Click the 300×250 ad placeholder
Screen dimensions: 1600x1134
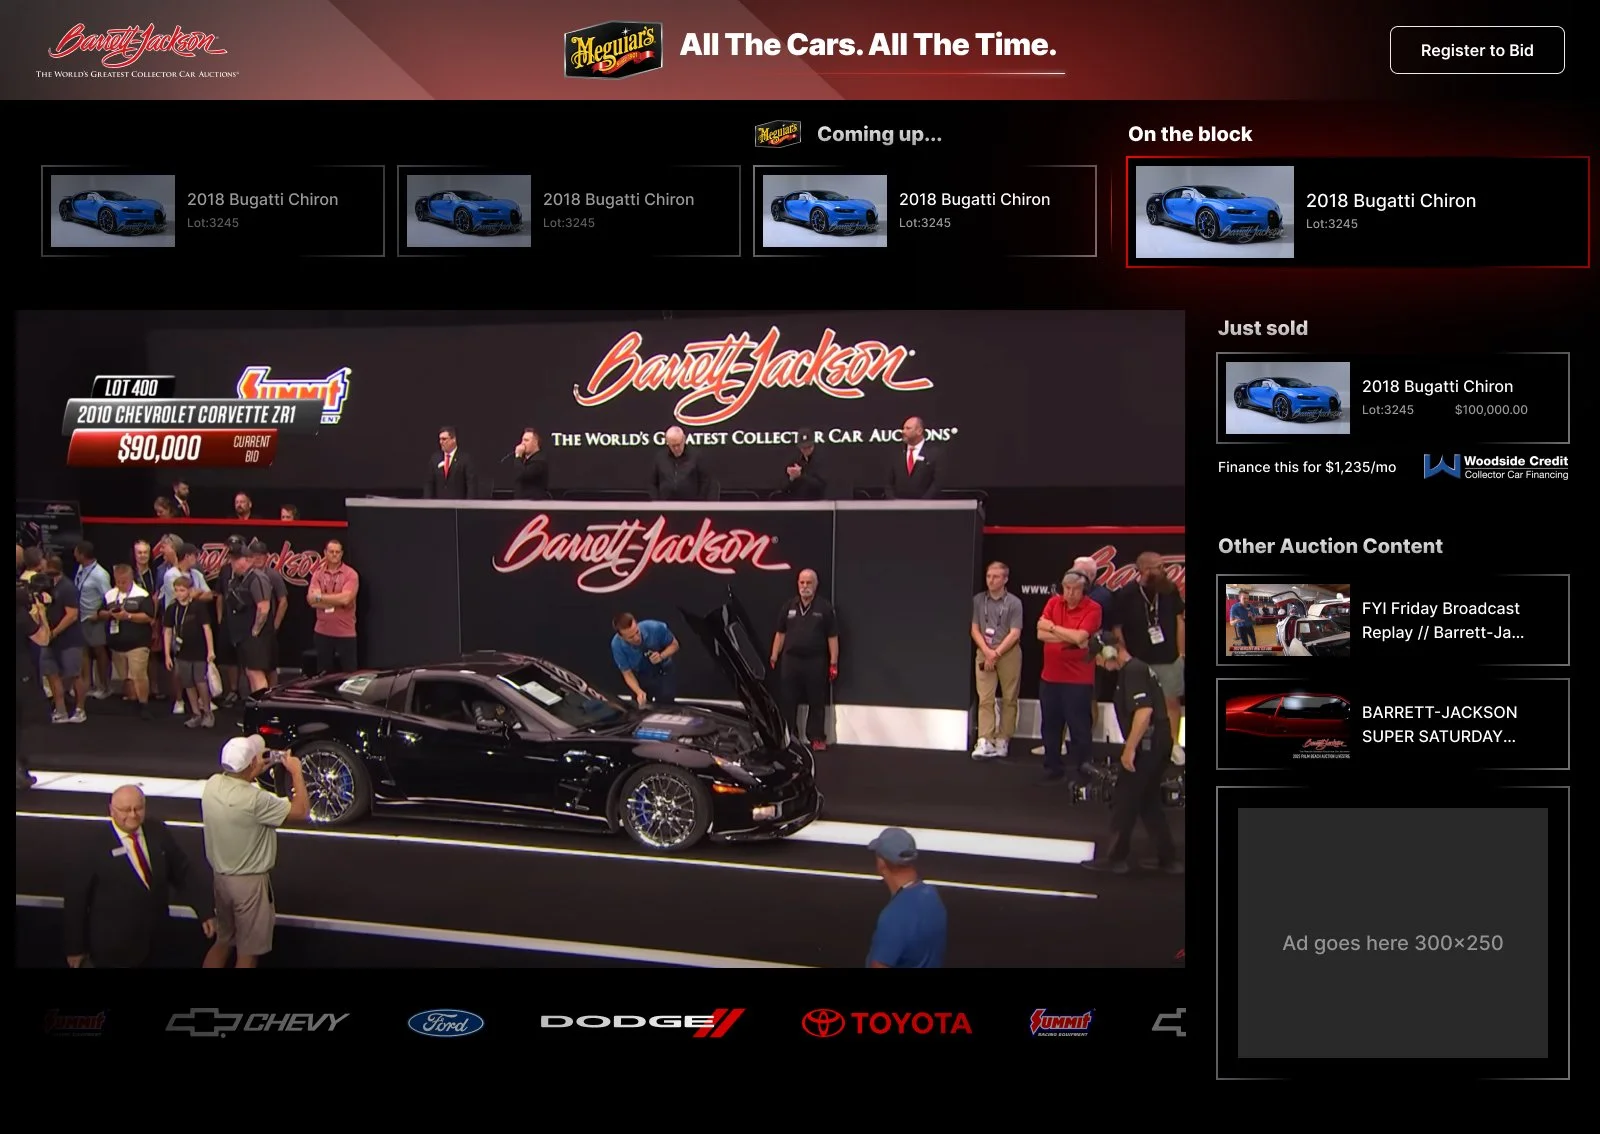(1393, 933)
